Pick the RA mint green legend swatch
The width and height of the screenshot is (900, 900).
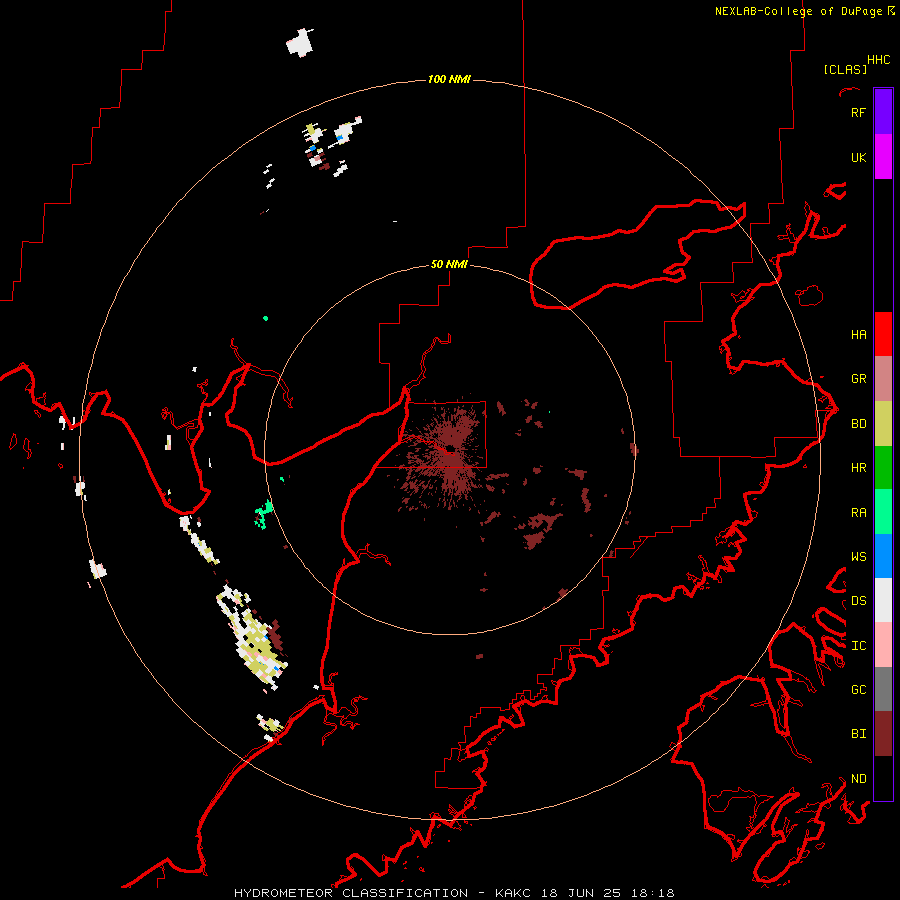click(x=883, y=512)
